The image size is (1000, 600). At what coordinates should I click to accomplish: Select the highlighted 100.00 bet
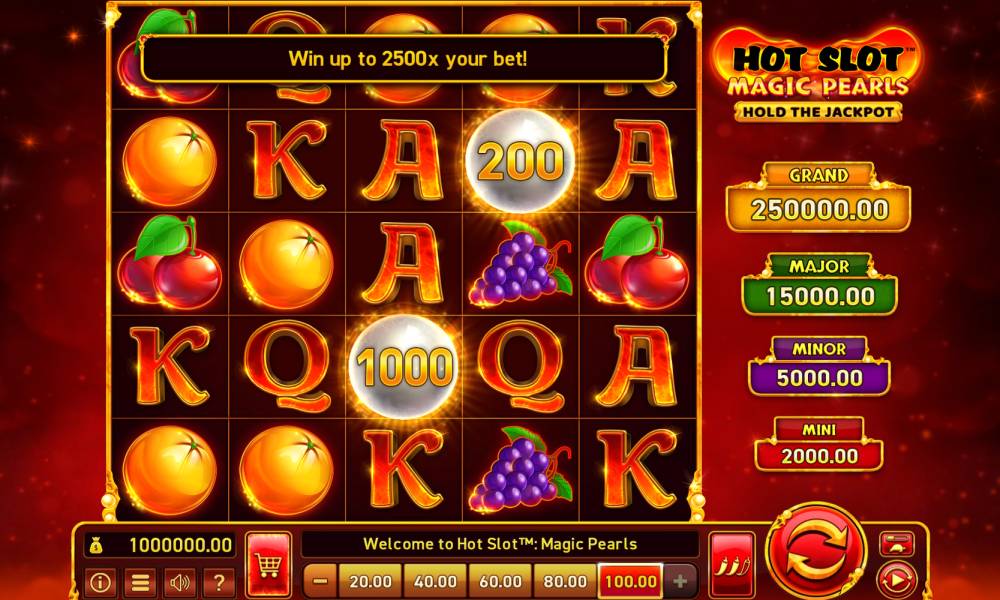point(631,581)
